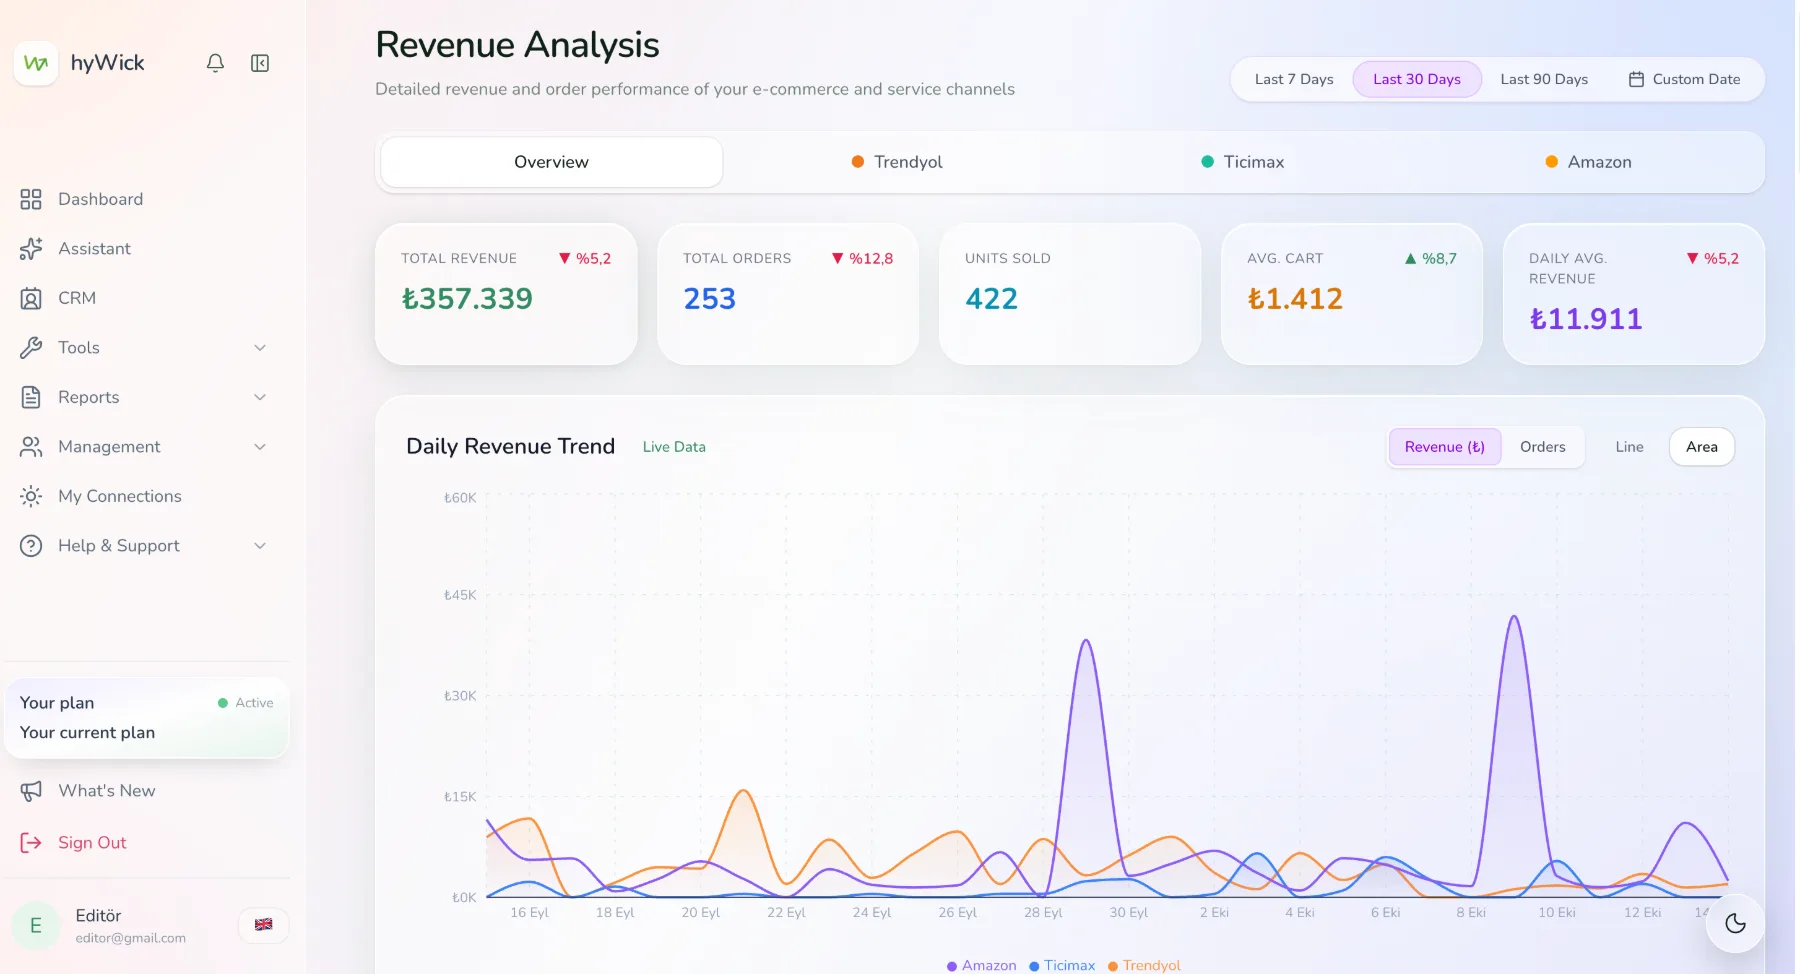This screenshot has height=974, width=1800.
Task: Click the Sign Out arrow icon
Action: [x=31, y=843]
